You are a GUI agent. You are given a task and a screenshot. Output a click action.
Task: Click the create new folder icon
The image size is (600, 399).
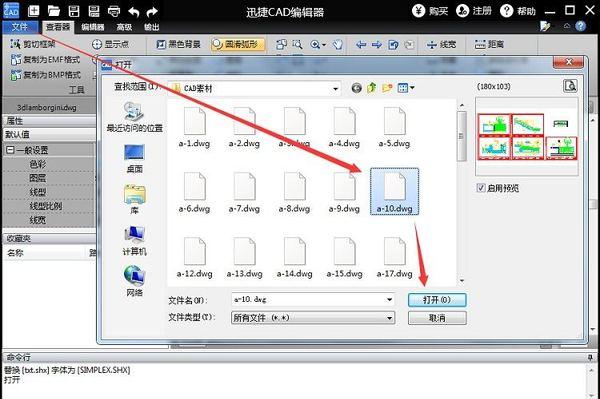(387, 88)
